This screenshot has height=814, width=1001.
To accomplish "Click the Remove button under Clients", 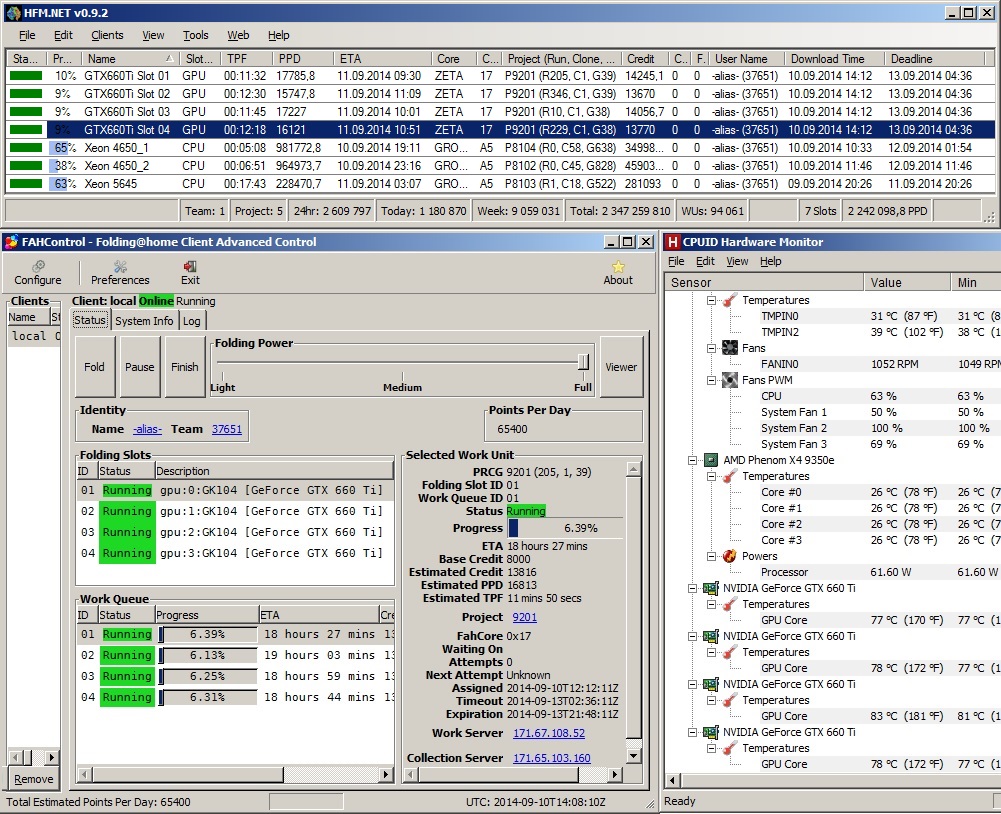I will coord(34,780).
